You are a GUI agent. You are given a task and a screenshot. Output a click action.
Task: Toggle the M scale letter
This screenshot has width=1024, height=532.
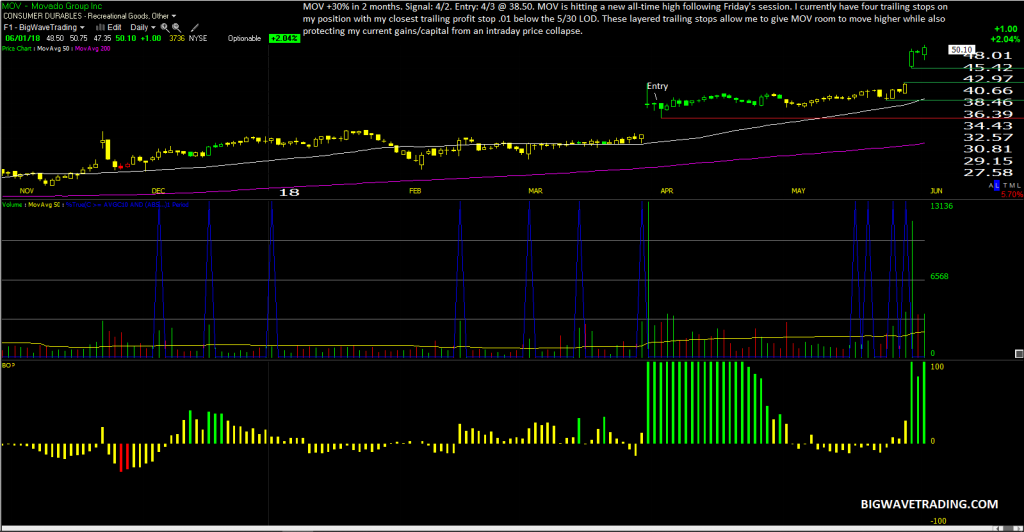[1012, 185]
